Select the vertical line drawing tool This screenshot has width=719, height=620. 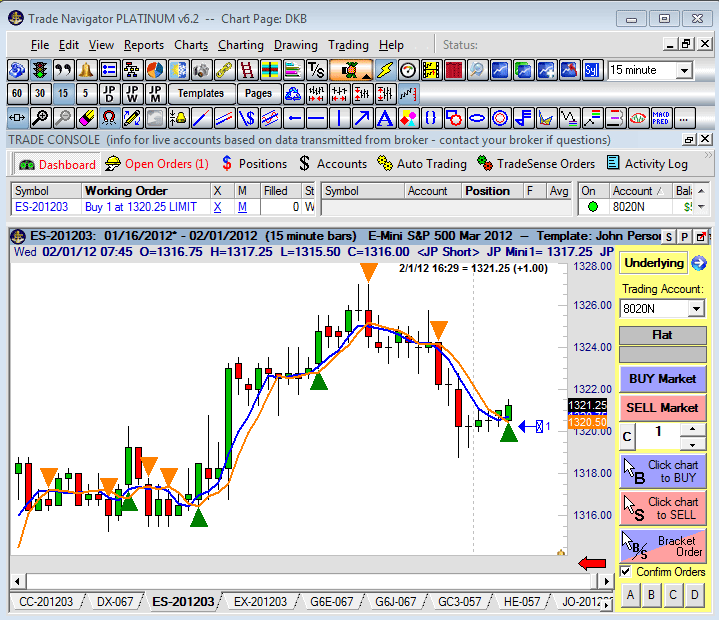(x=339, y=118)
